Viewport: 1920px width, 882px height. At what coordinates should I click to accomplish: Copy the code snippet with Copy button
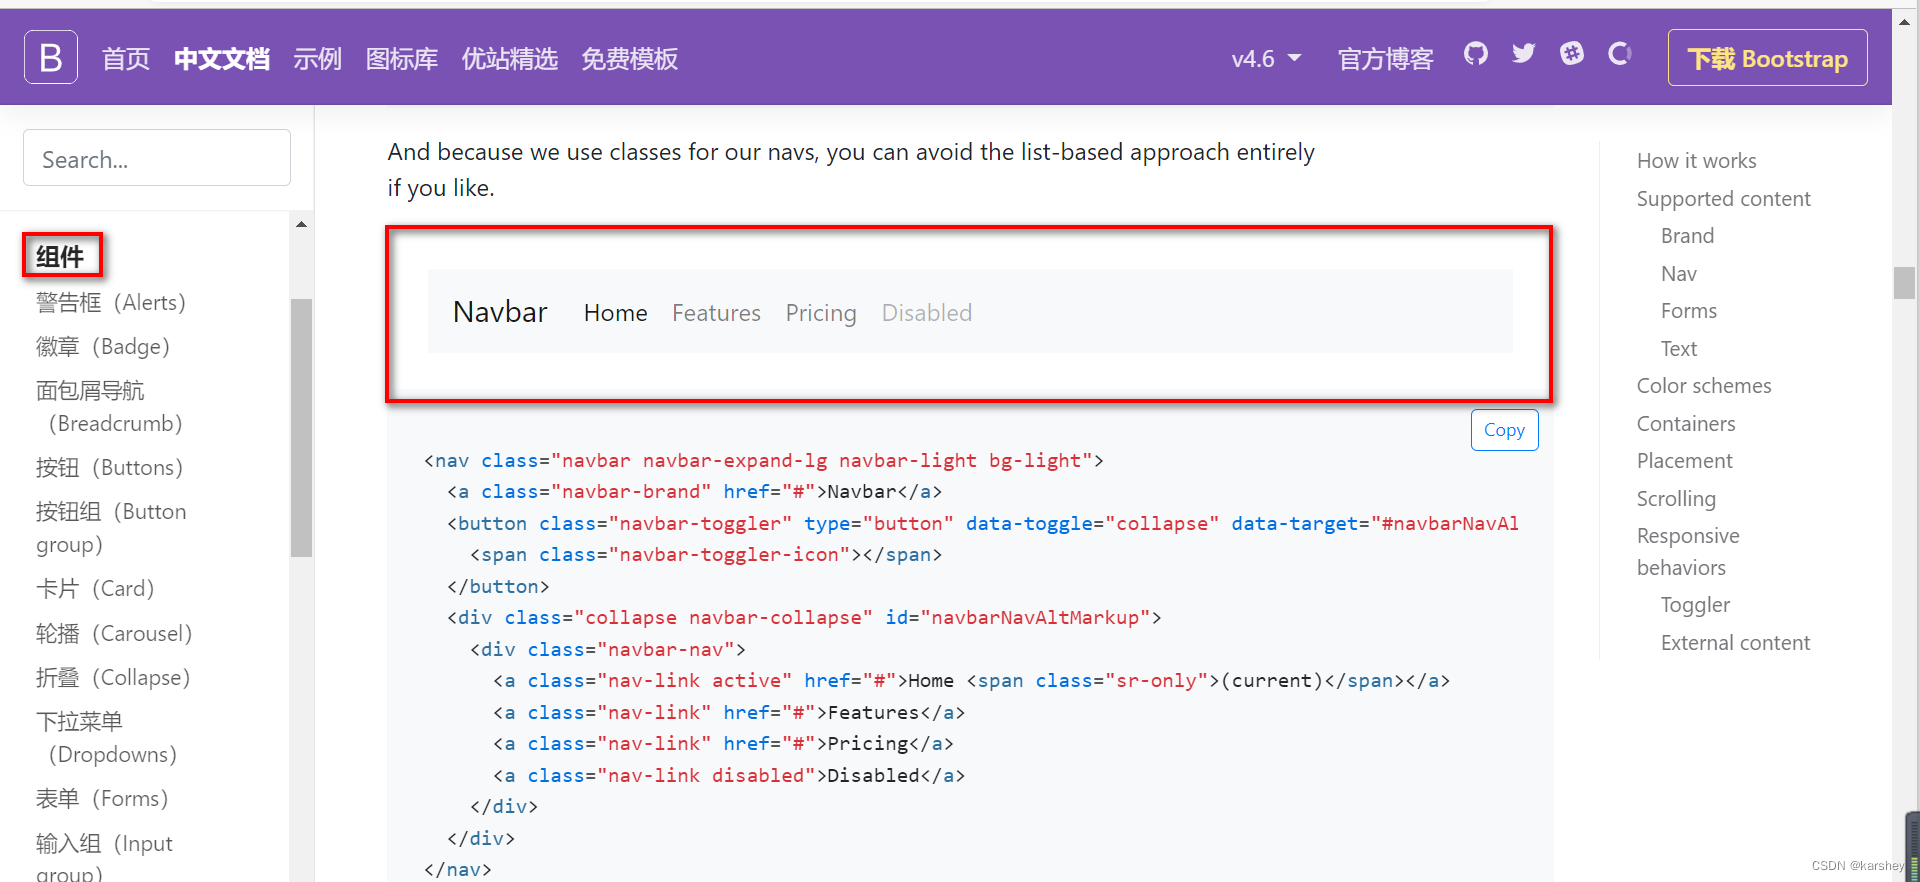(x=1504, y=430)
